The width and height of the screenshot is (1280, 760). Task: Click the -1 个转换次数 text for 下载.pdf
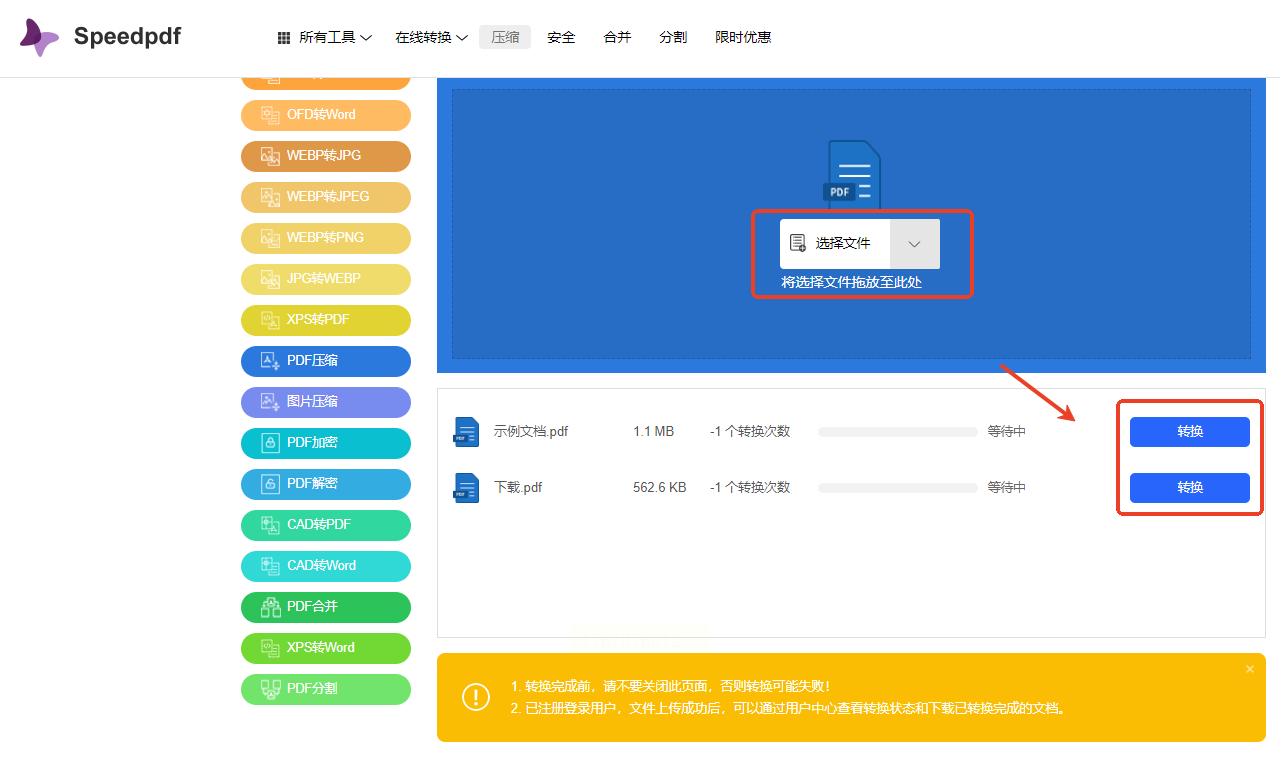click(750, 488)
